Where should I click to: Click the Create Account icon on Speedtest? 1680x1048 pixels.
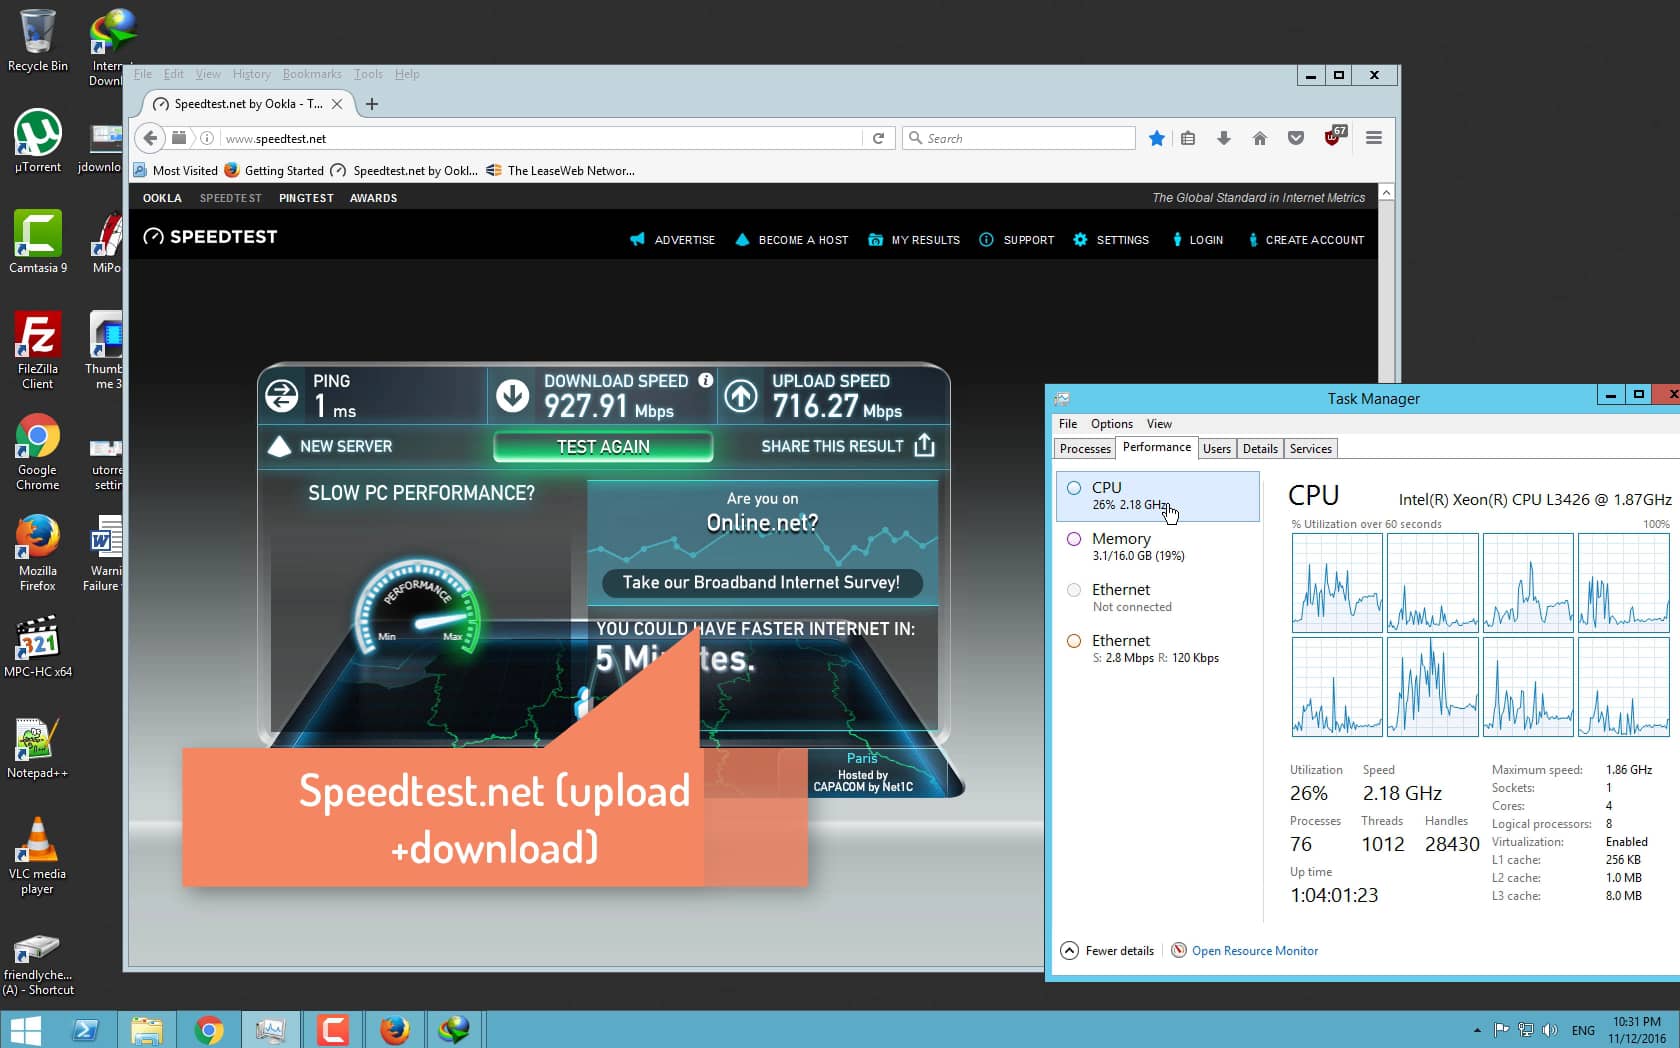click(1254, 240)
